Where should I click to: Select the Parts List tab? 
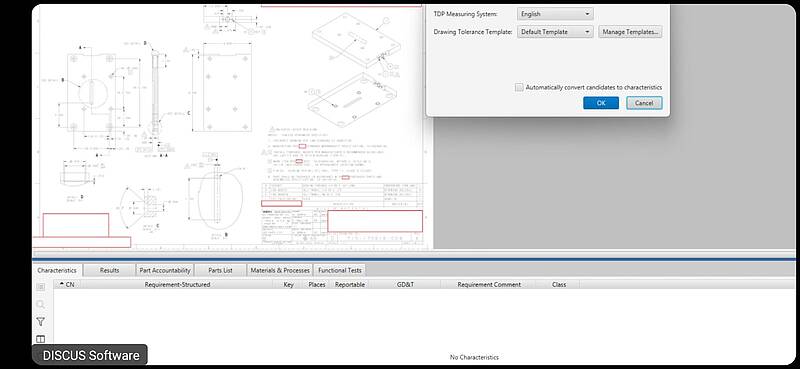[x=220, y=270]
